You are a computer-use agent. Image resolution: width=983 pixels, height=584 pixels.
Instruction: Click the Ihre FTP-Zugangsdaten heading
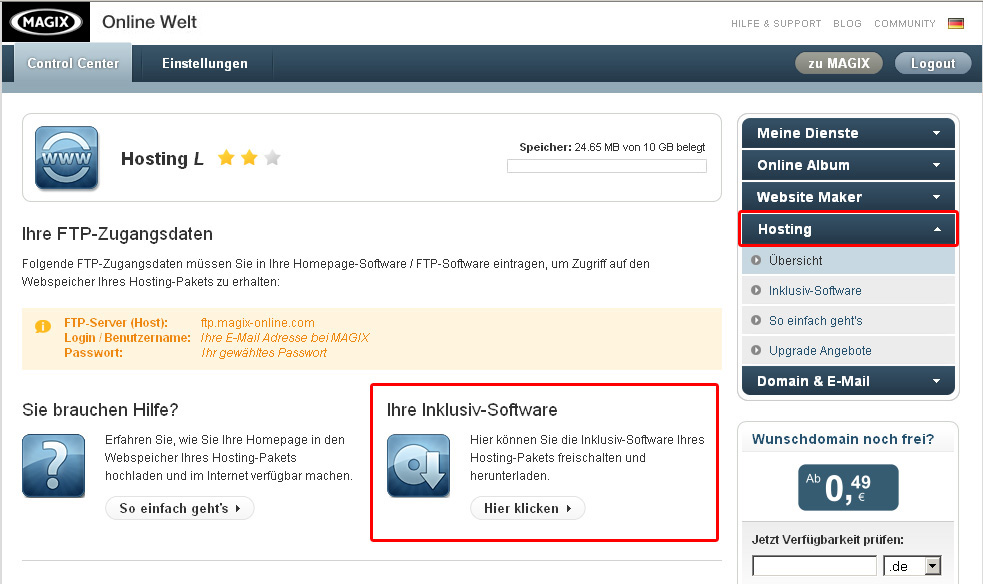click(117, 234)
